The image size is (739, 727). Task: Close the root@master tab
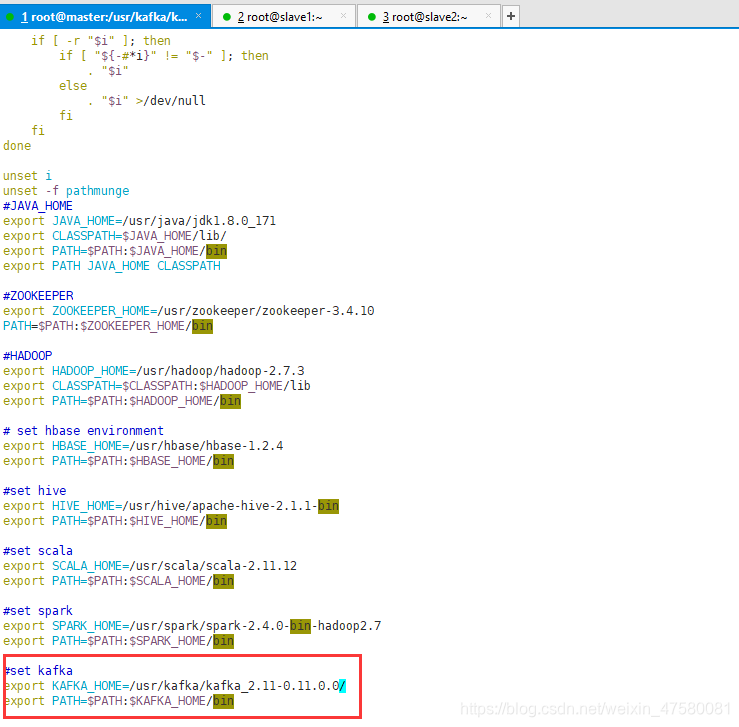click(198, 16)
